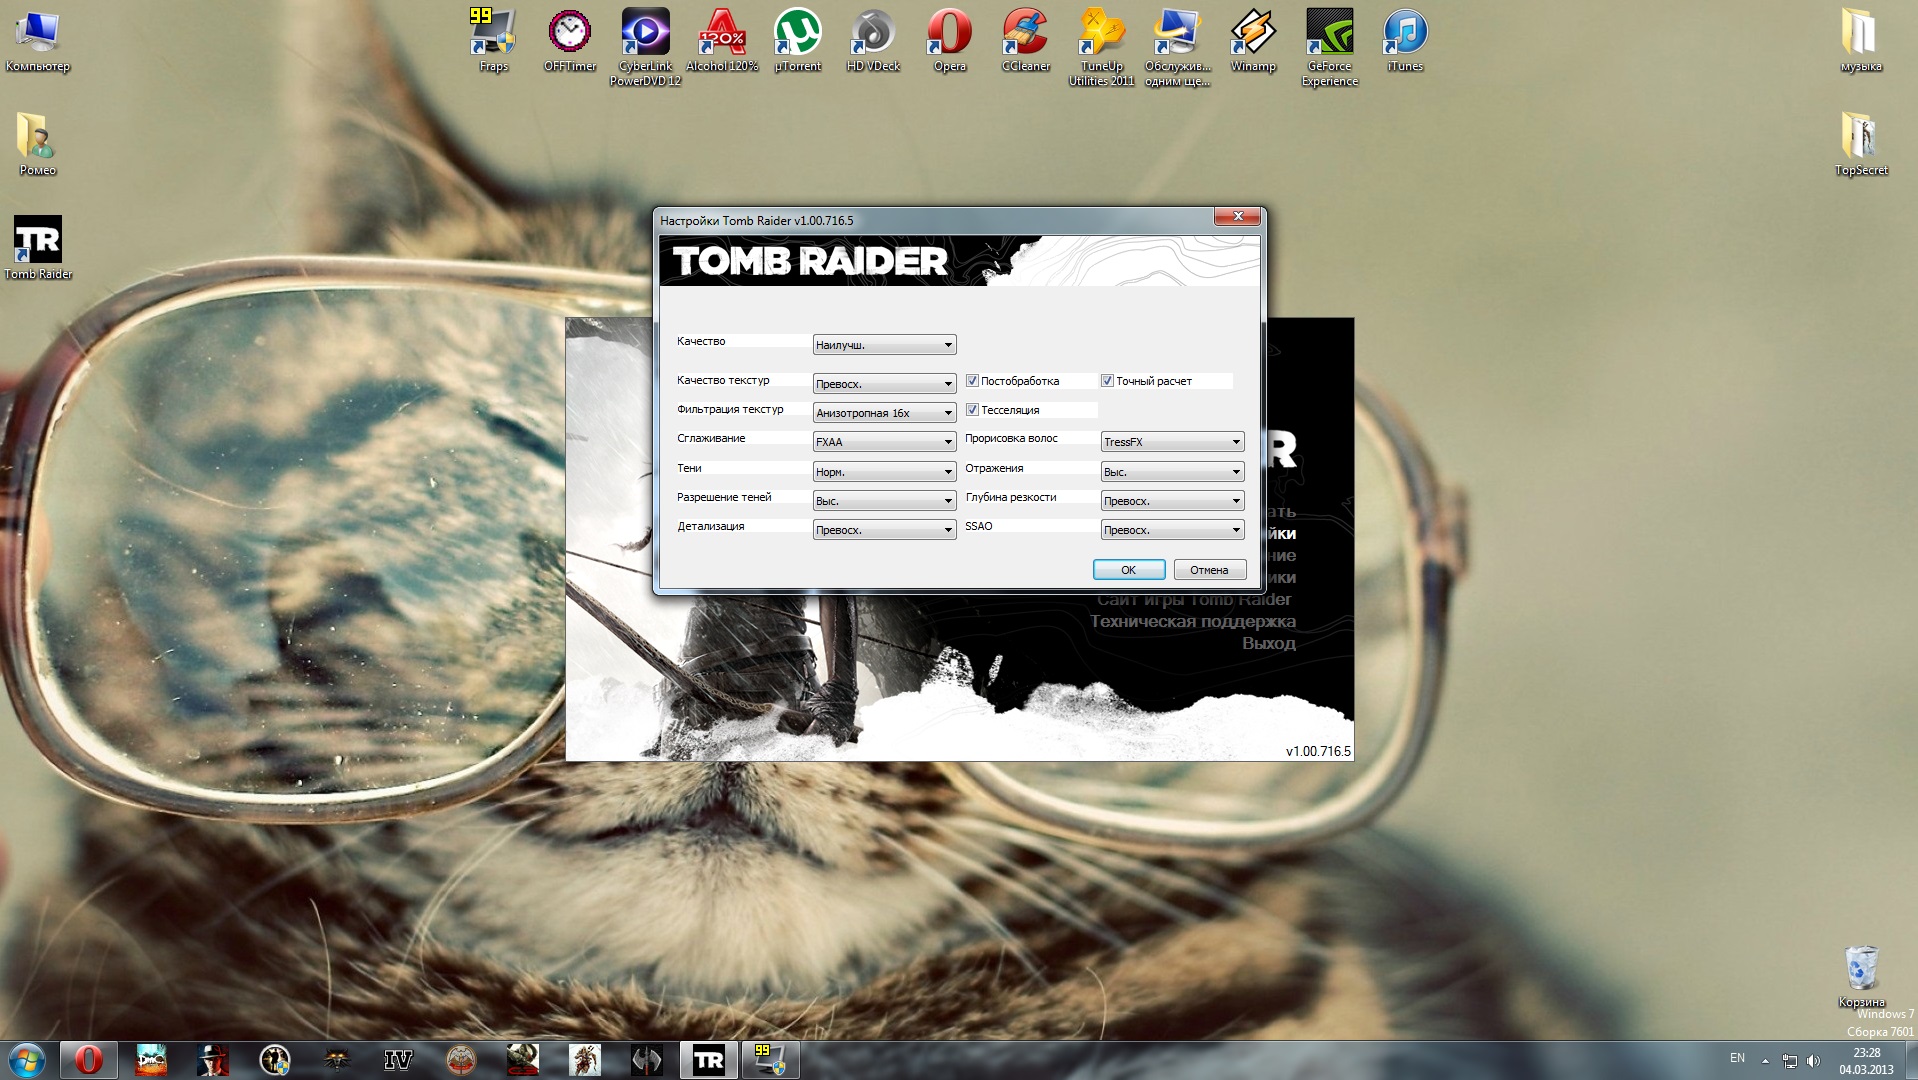Click the volume speaker tray icon
1918x1080 pixels.
click(x=1813, y=1060)
